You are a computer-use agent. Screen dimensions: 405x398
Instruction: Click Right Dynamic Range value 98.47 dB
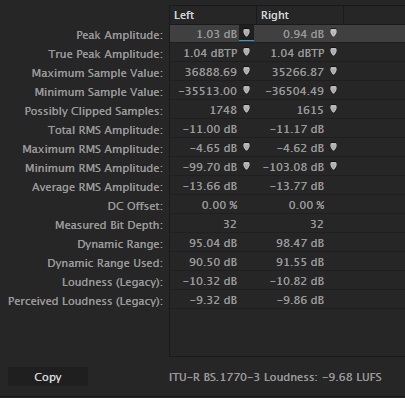300,243
